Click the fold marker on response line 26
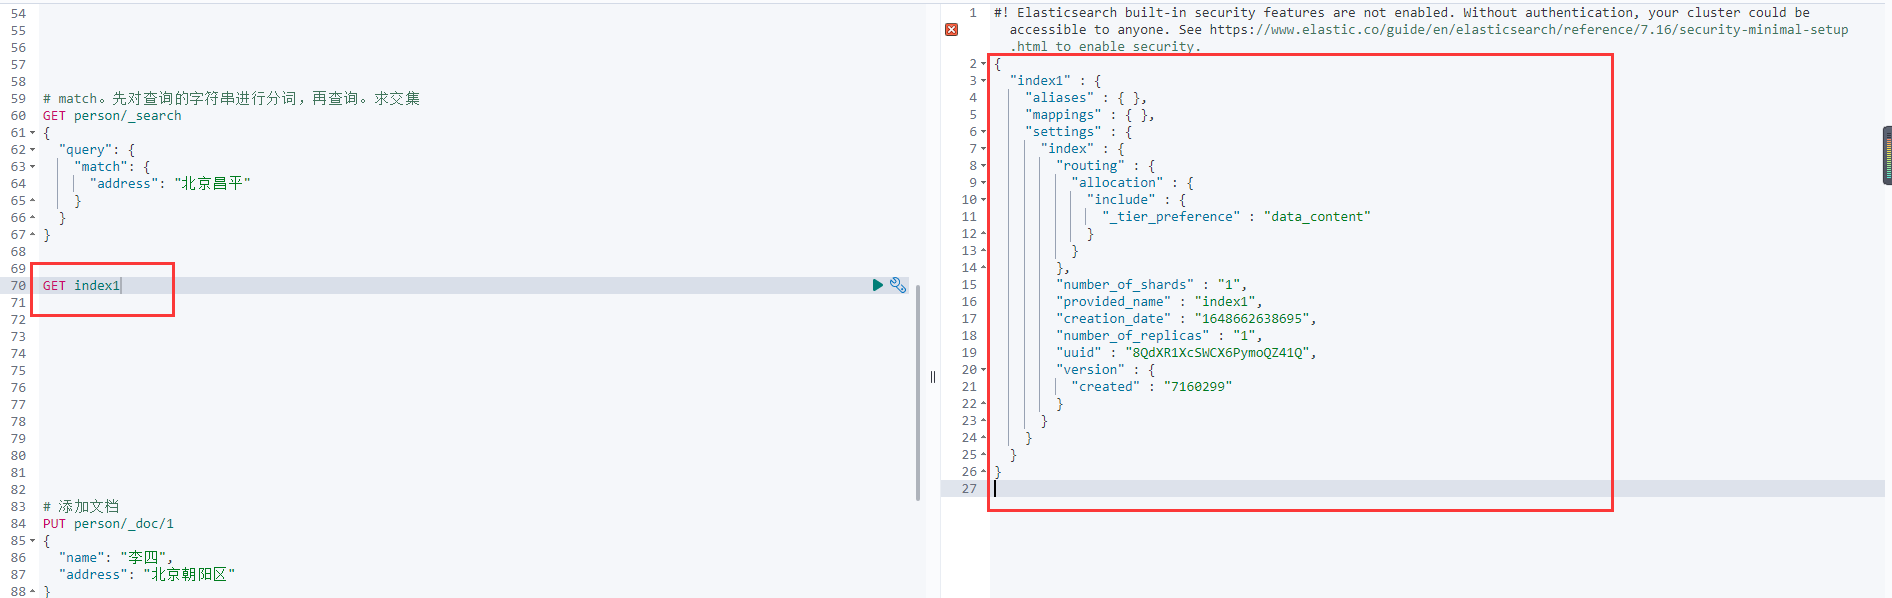The height and width of the screenshot is (598, 1892). (984, 472)
